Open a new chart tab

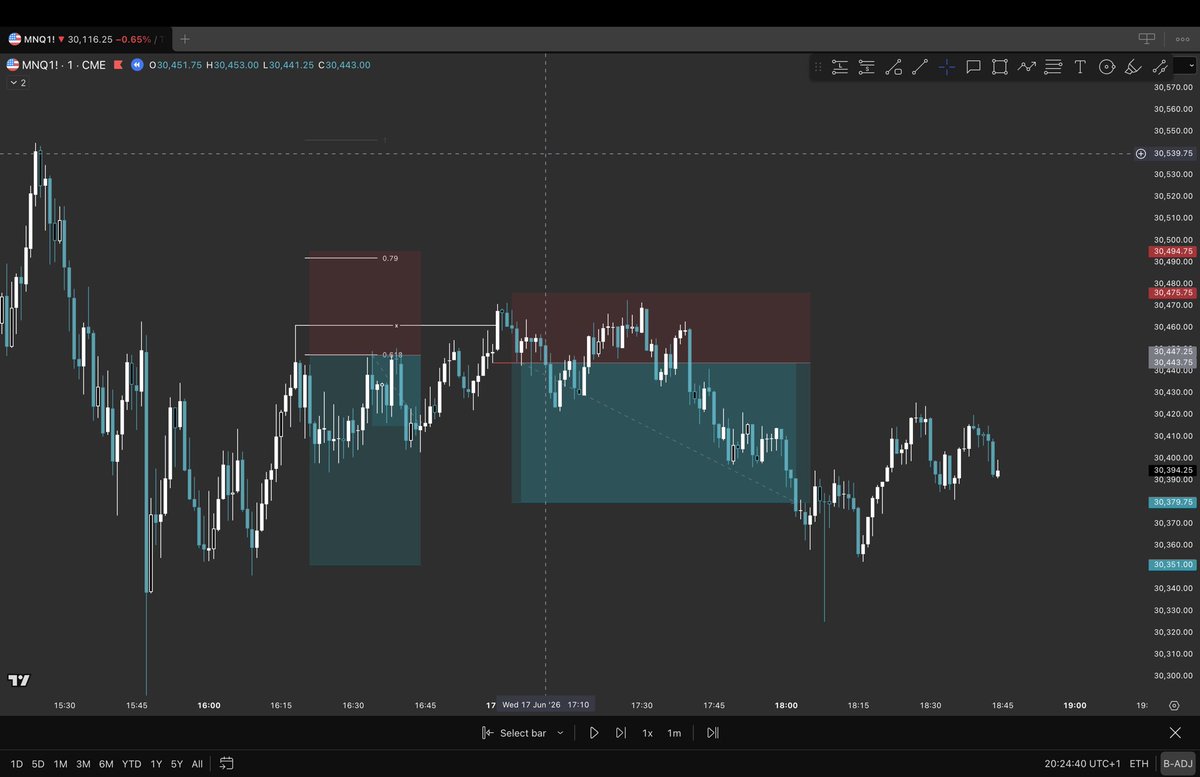click(x=184, y=38)
